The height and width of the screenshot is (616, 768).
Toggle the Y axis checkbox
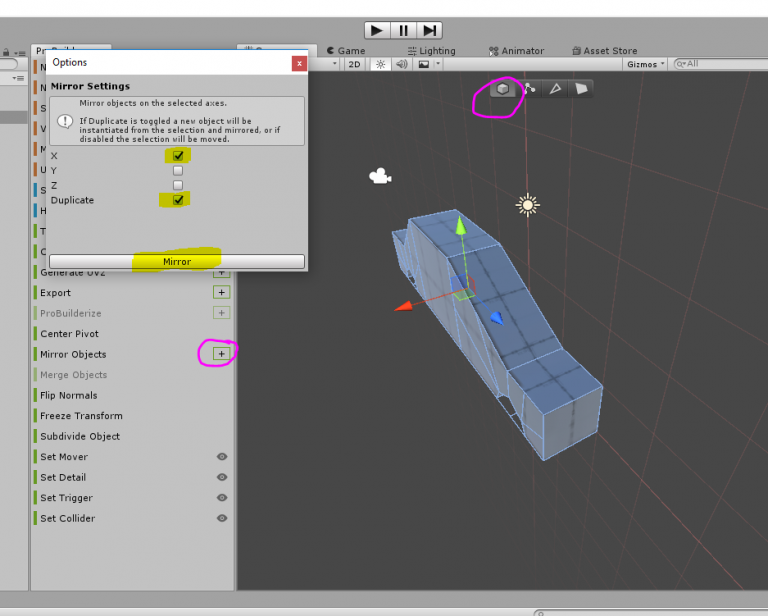coord(178,170)
